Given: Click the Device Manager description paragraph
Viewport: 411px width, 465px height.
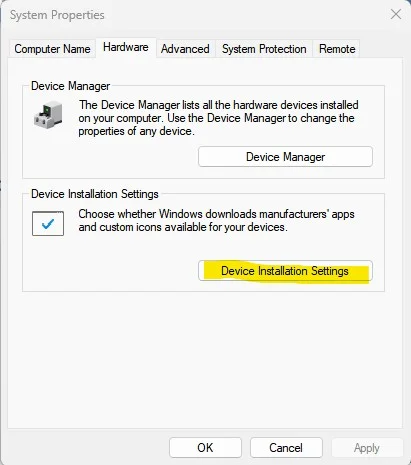Looking at the screenshot, I should (218, 118).
